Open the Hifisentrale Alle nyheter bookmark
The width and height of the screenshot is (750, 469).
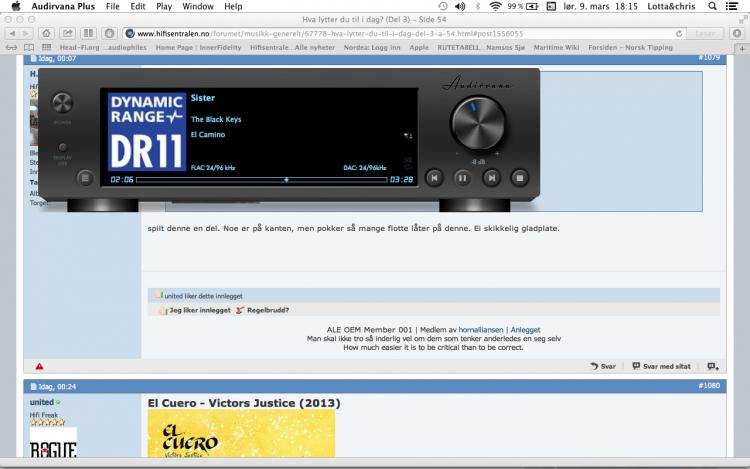pyautogui.click(x=292, y=47)
